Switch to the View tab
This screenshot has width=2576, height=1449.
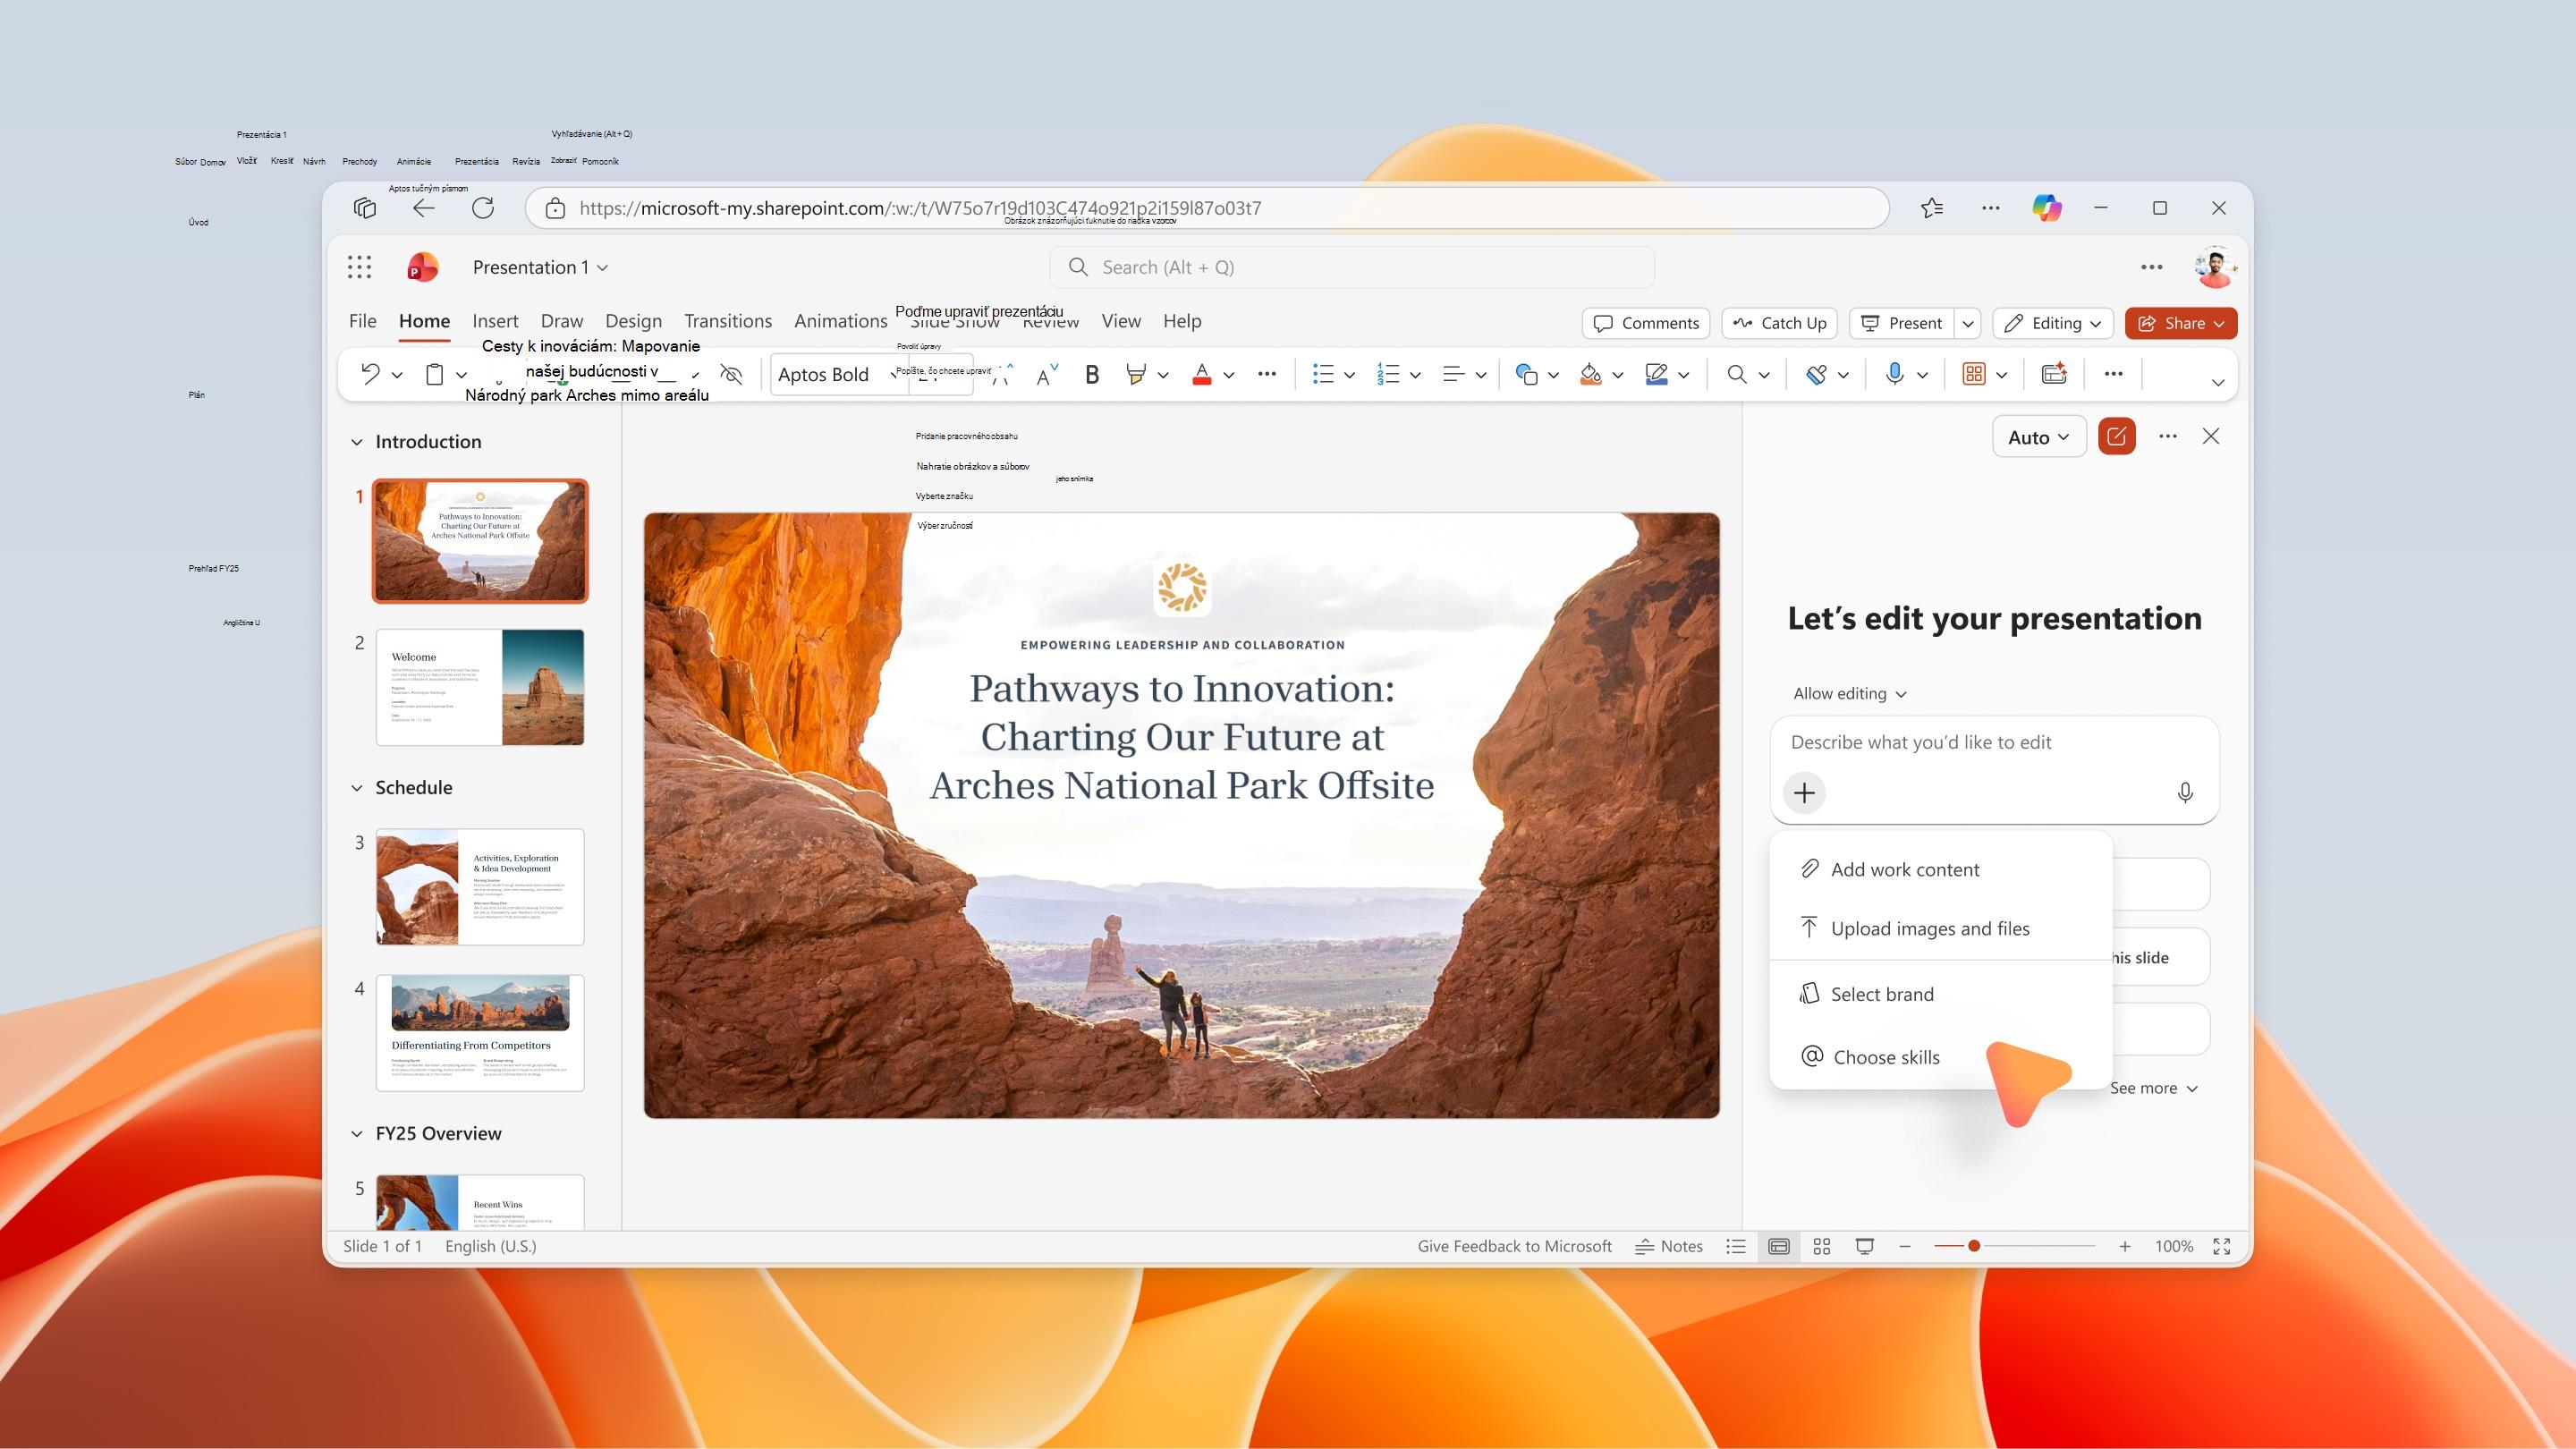coord(1121,321)
